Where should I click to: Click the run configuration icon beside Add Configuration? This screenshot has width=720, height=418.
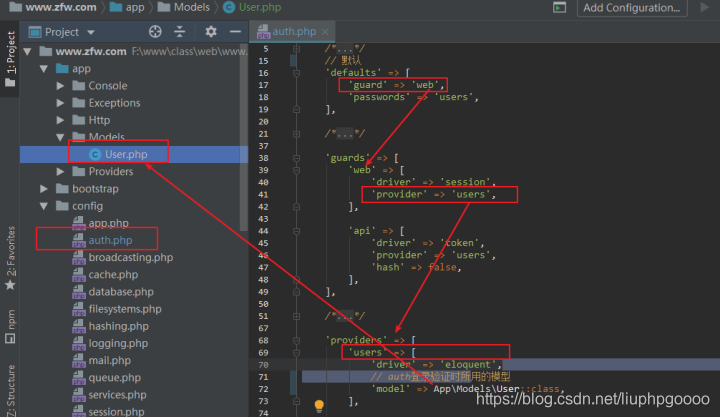tap(559, 7)
